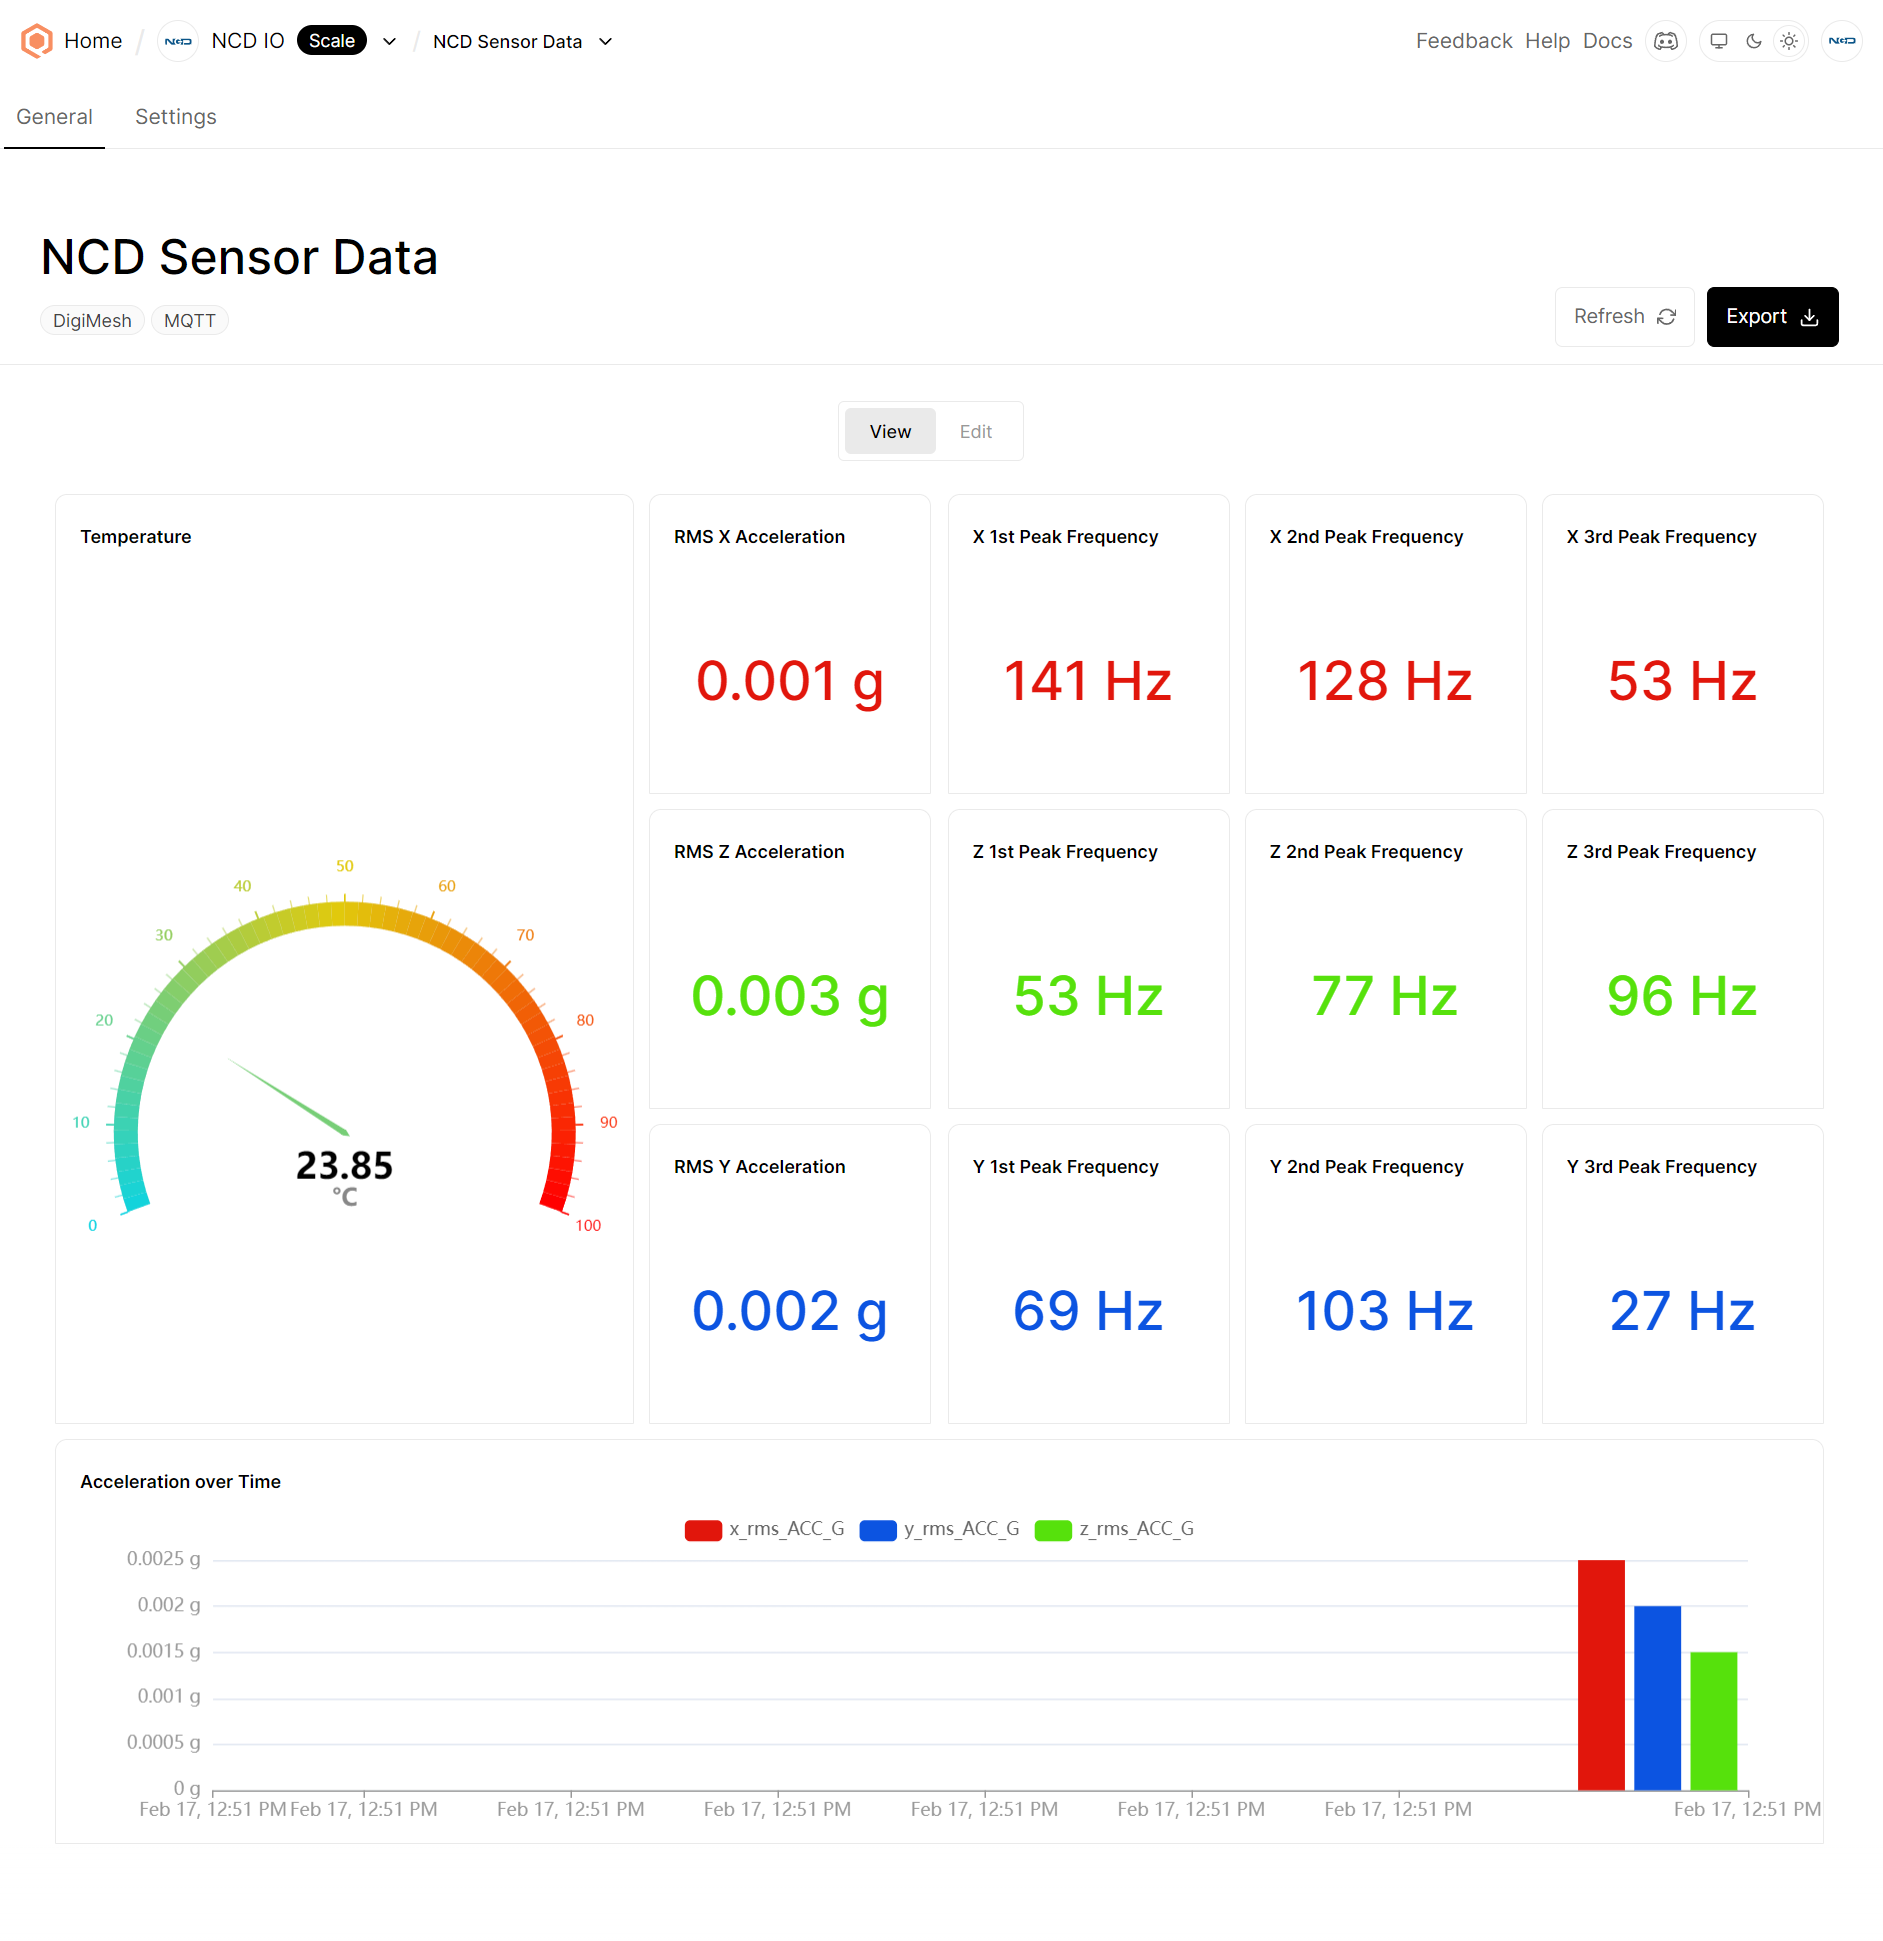Click the Y 2nd Peak Frequency value 103 Hz
Screen dimensions: 1883x1941
[x=1385, y=1311]
